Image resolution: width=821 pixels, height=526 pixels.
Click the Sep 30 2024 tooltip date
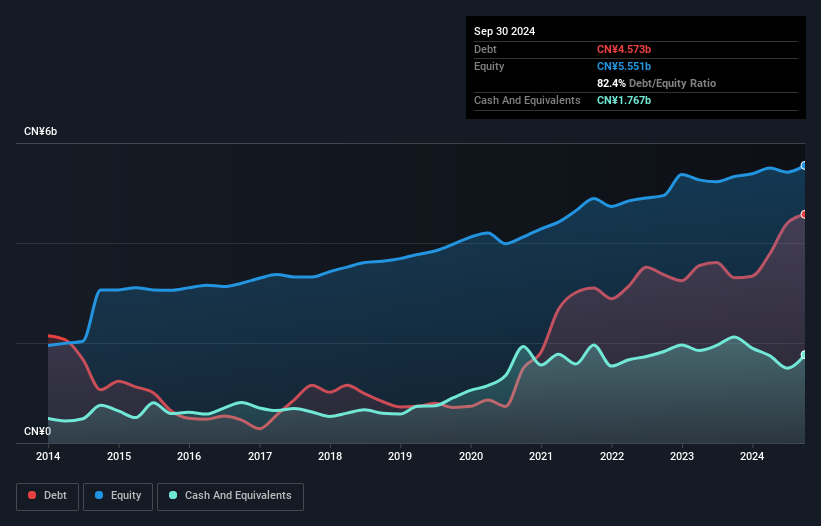tap(504, 31)
